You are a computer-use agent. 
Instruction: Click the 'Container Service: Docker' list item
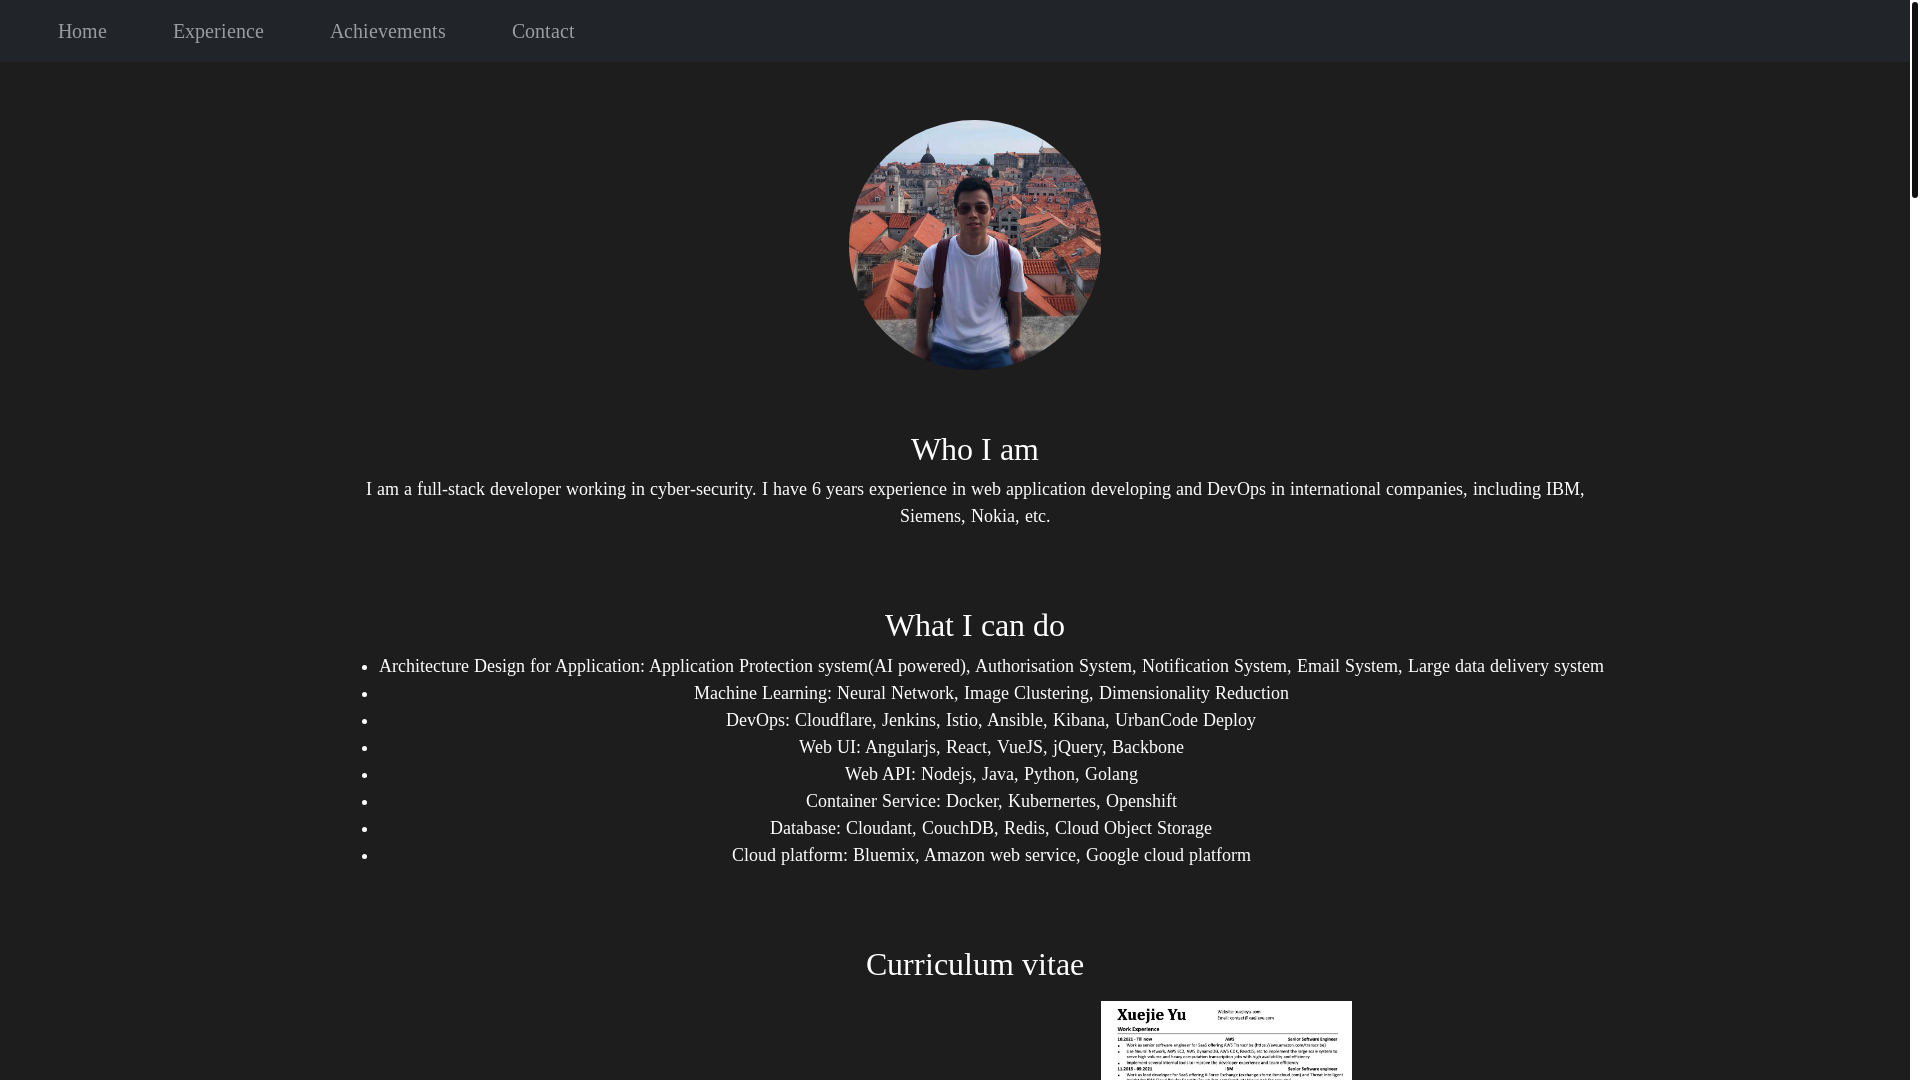click(991, 801)
